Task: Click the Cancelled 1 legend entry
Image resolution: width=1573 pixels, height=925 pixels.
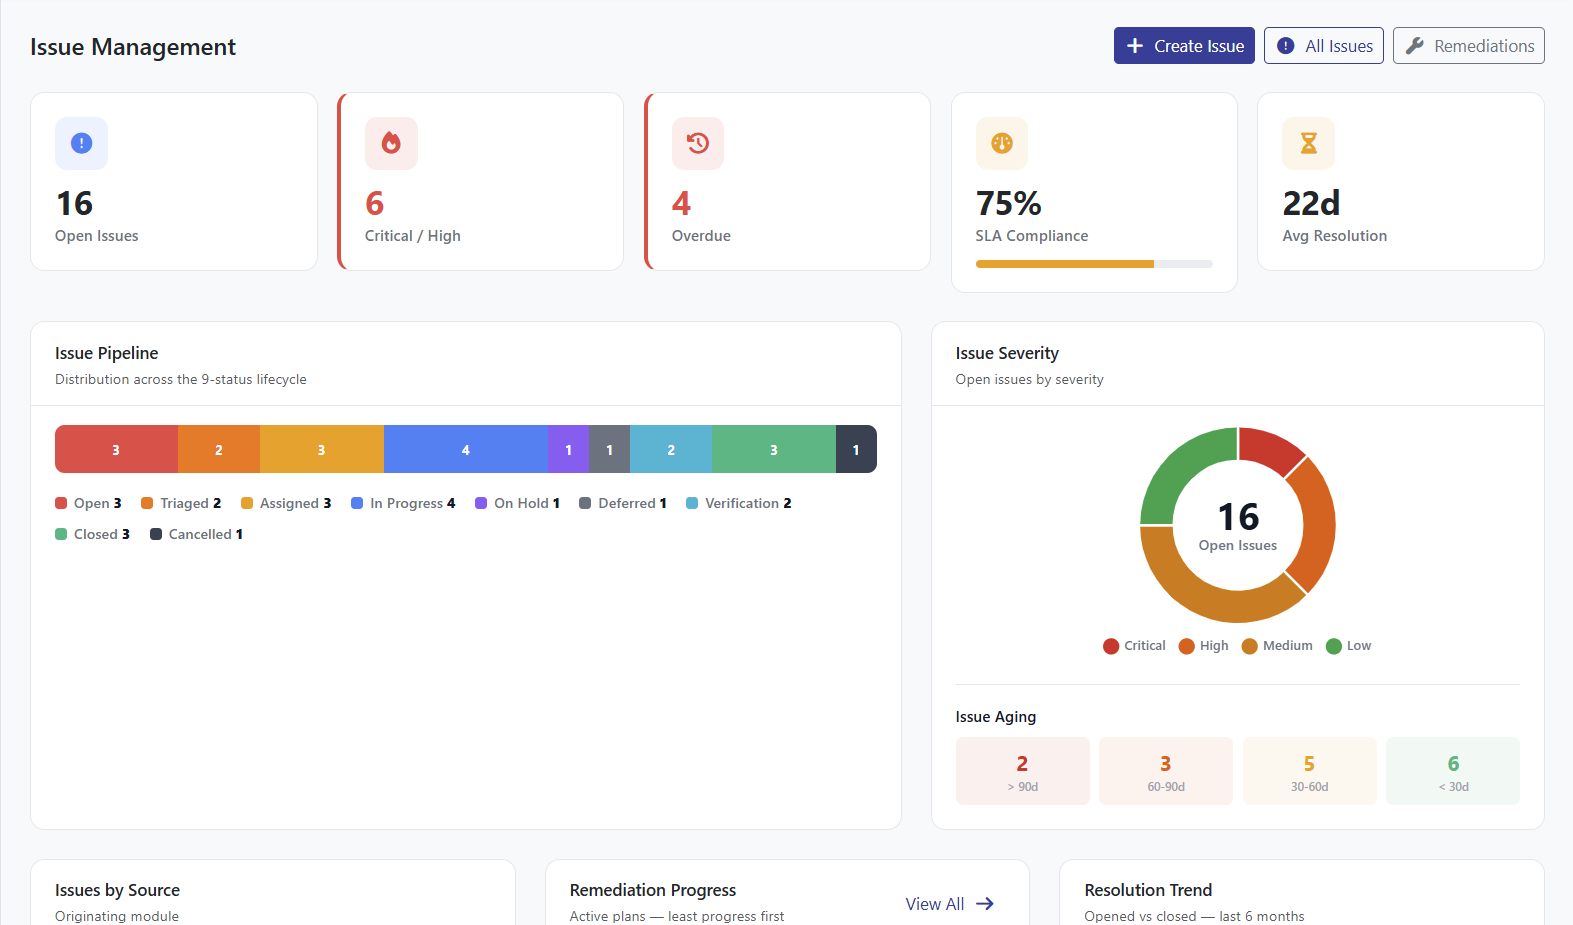Action: (196, 534)
